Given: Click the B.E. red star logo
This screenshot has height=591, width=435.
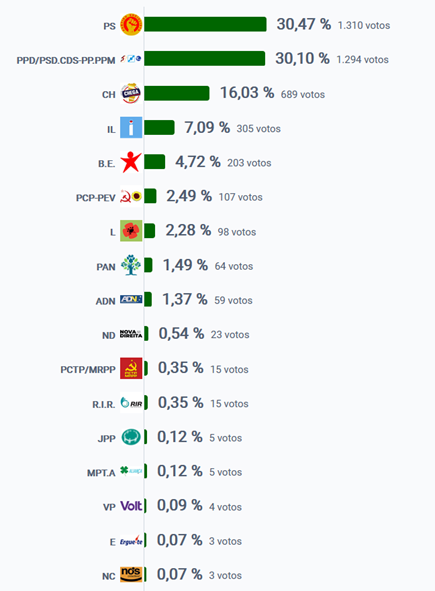Looking at the screenshot, I should [131, 162].
